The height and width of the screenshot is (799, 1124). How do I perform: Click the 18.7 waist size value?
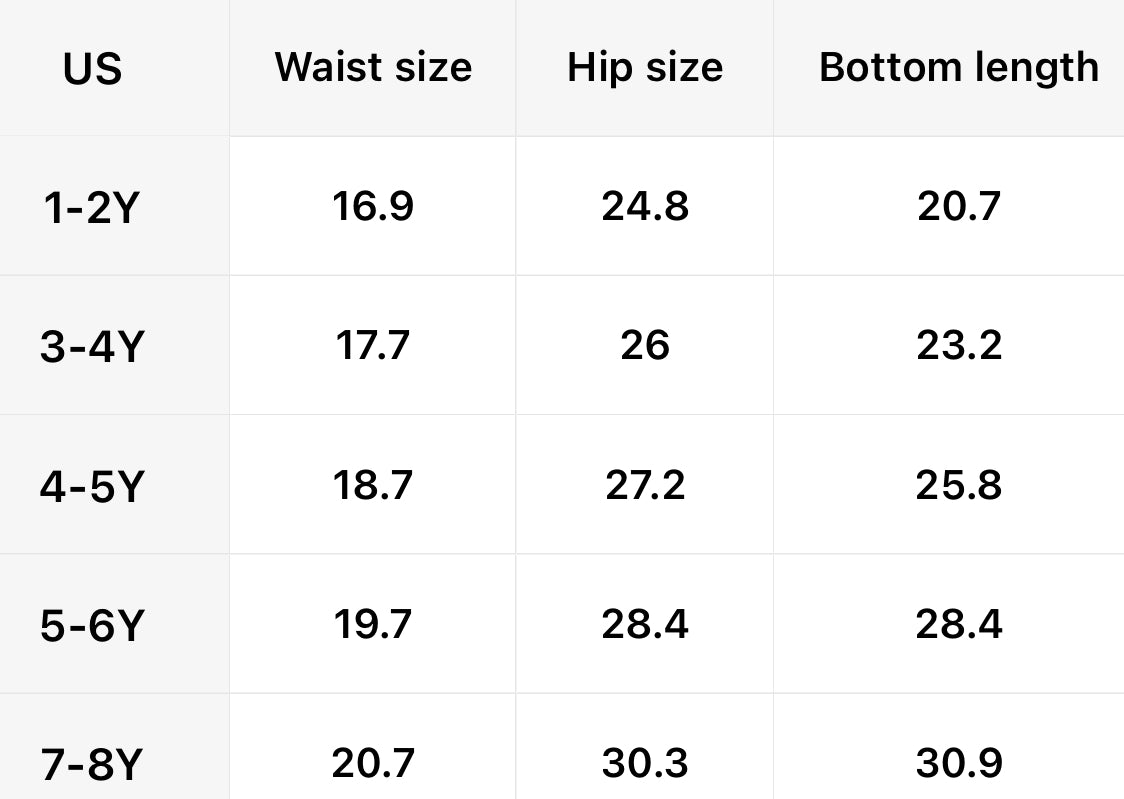tap(373, 485)
